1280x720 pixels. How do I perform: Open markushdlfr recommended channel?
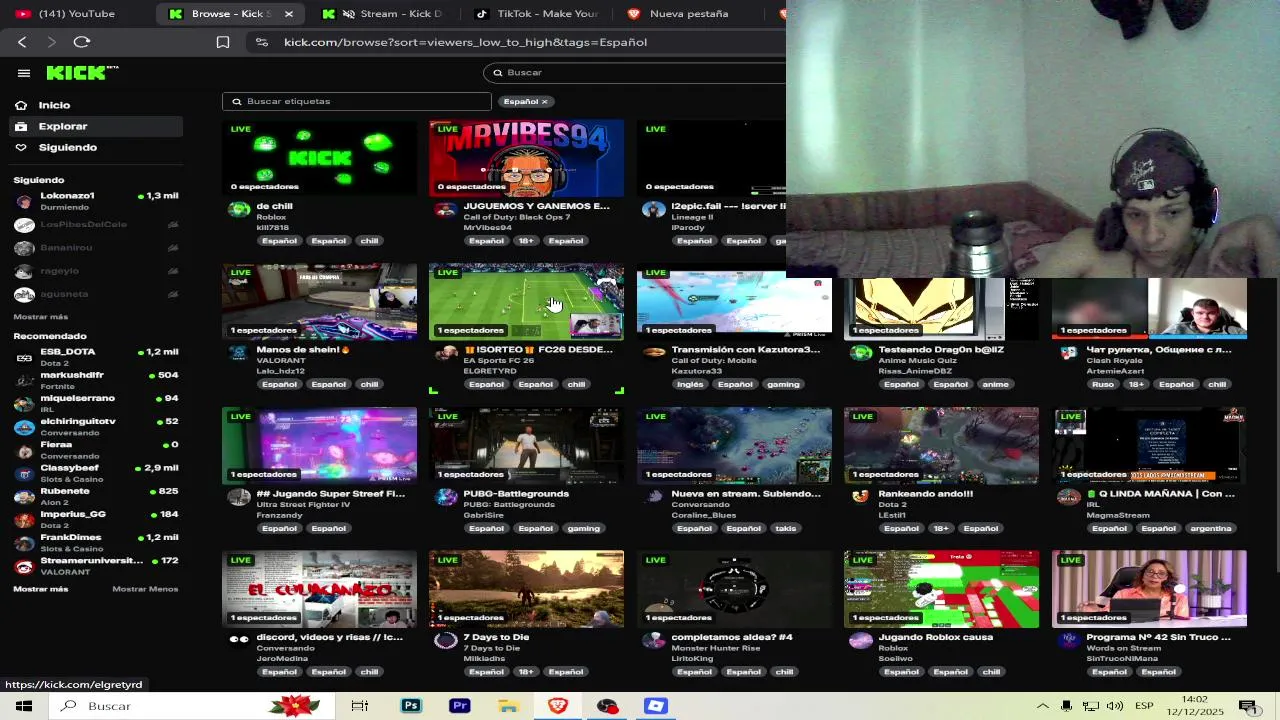(x=97, y=380)
